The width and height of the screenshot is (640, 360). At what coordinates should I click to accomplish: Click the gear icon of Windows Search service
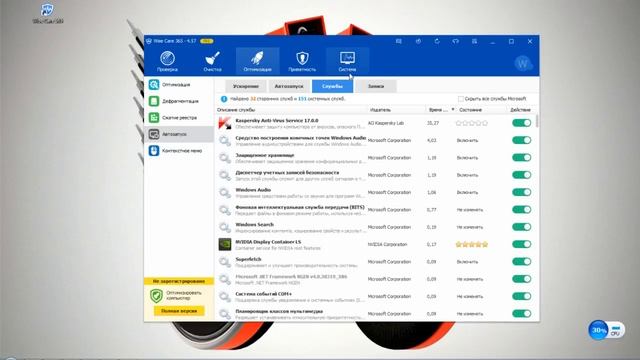pos(225,227)
